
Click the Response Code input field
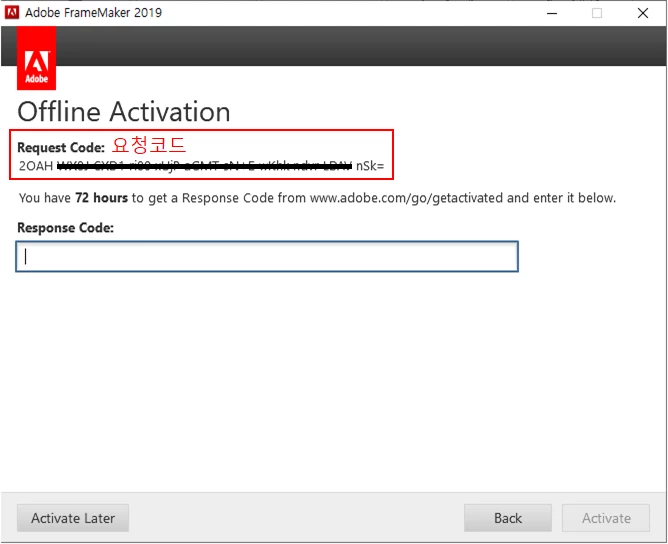tap(267, 256)
